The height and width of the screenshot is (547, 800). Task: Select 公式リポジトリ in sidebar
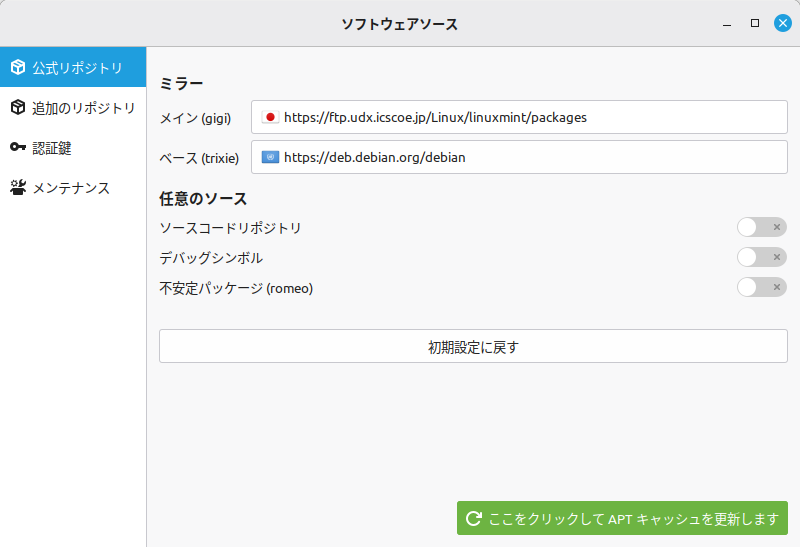pyautogui.click(x=77, y=68)
